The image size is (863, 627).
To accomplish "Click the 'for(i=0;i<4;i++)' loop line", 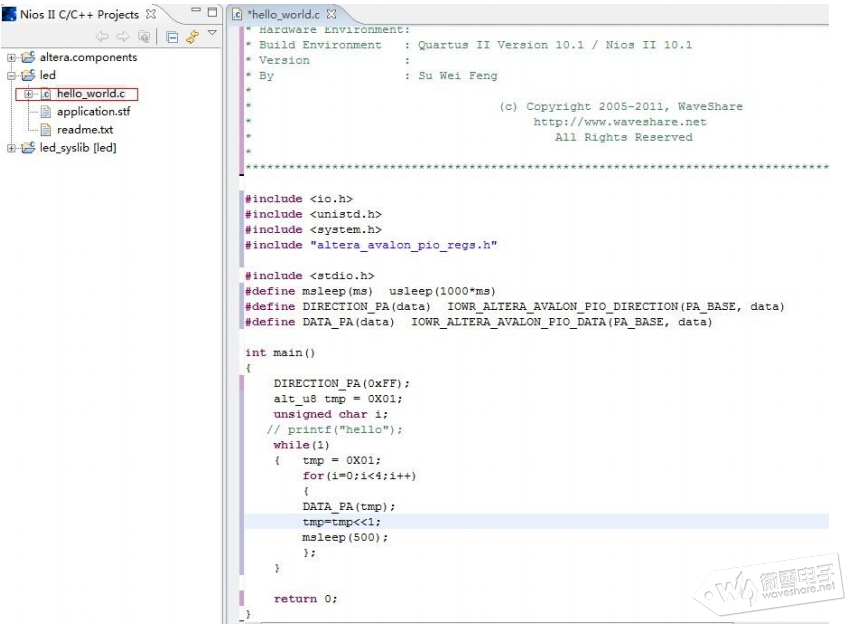I will [x=359, y=477].
